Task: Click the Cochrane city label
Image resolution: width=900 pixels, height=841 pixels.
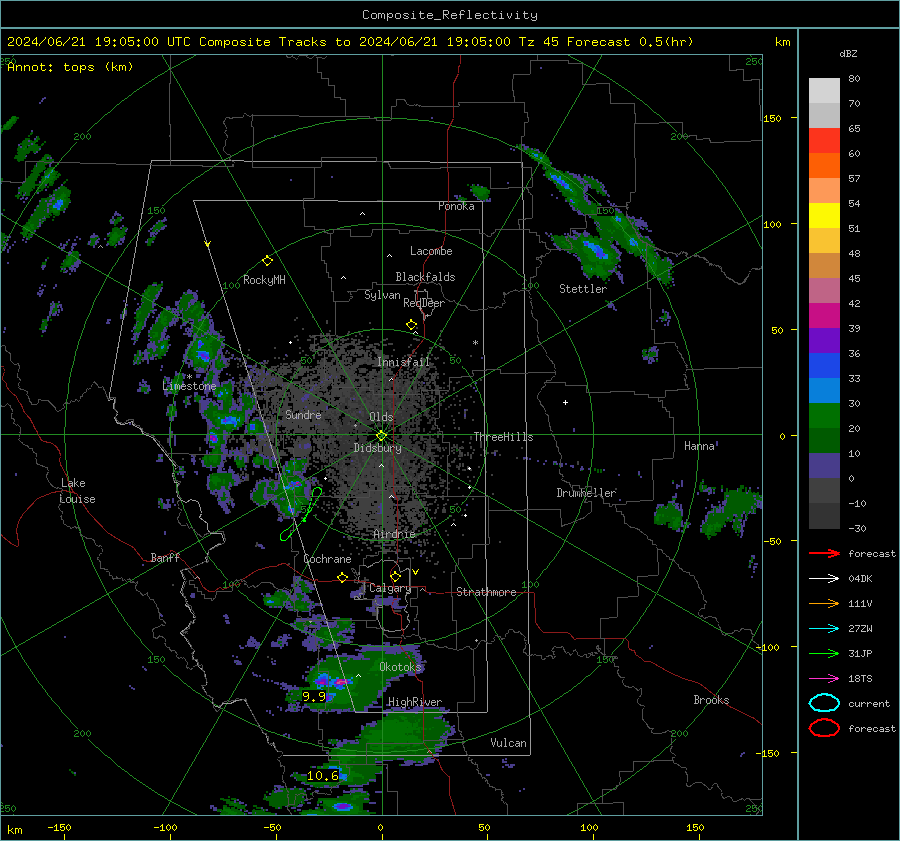Action: point(327,559)
